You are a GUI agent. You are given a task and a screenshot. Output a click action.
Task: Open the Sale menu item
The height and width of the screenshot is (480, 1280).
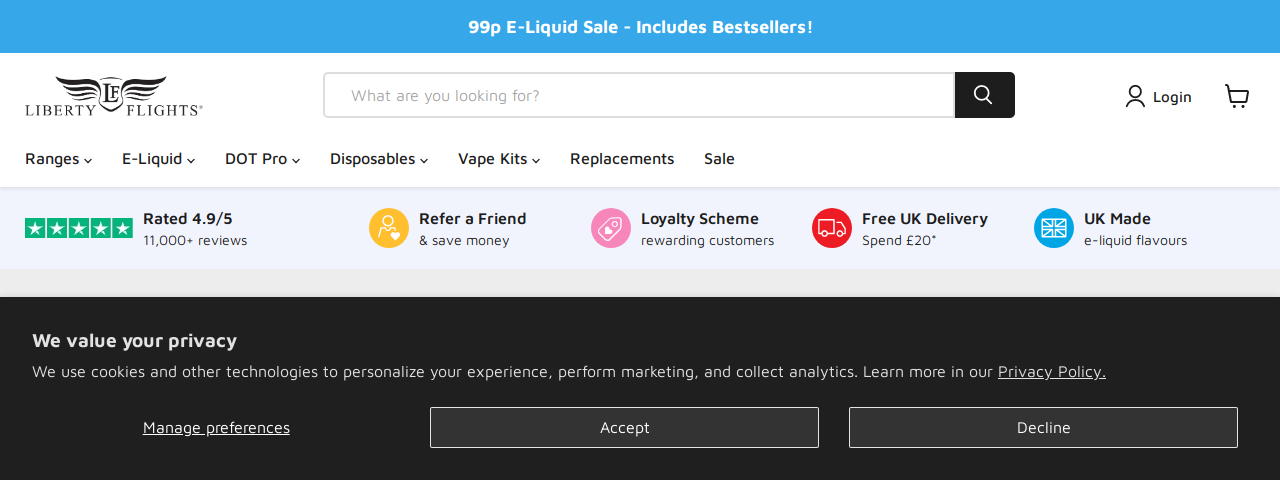coord(719,159)
